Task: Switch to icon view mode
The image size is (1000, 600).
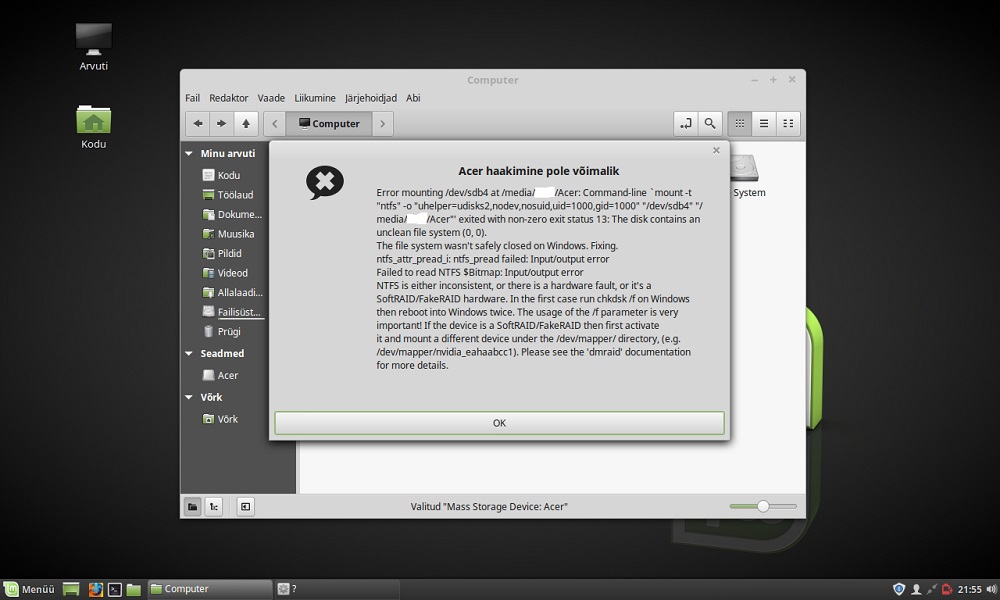Action: [740, 124]
